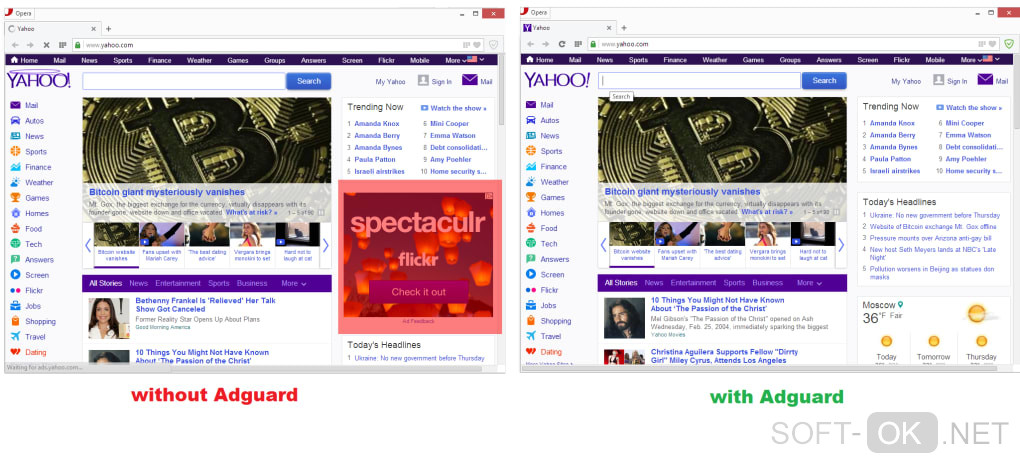
Task: Show previous carousel stories with left arrow, with-Adguard window
Action: 603,245
